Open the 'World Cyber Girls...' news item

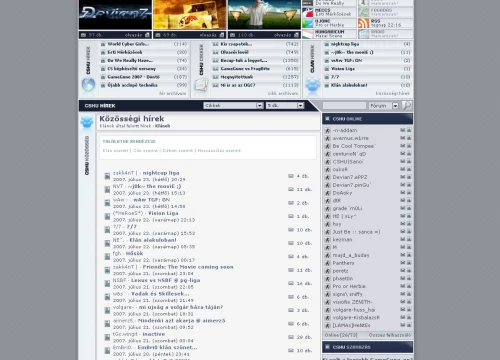(128, 44)
